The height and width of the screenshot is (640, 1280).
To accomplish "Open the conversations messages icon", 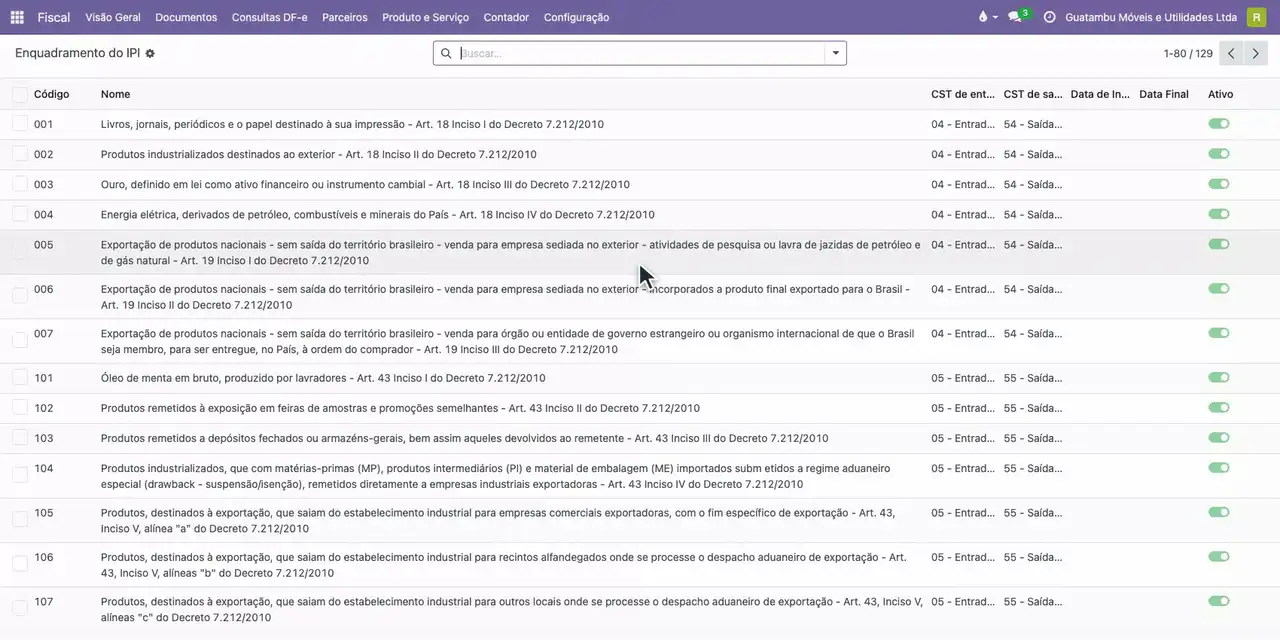I will pos(1017,17).
